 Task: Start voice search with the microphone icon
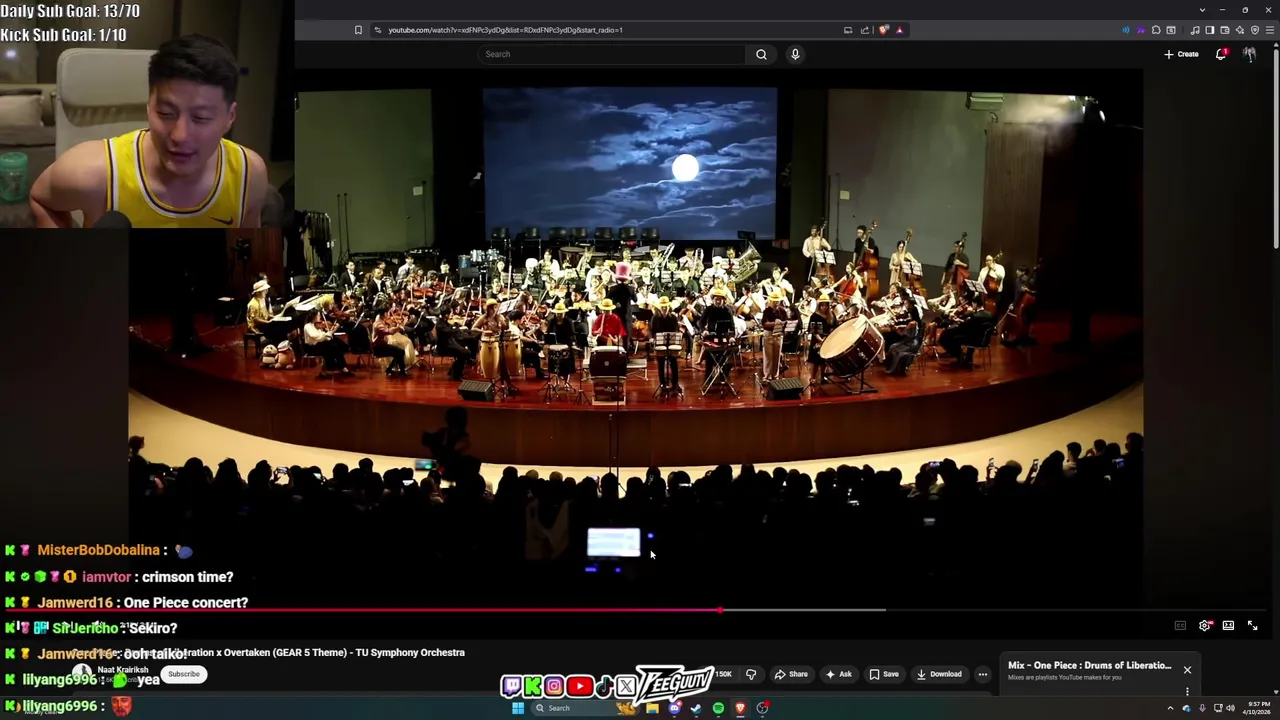tap(795, 54)
